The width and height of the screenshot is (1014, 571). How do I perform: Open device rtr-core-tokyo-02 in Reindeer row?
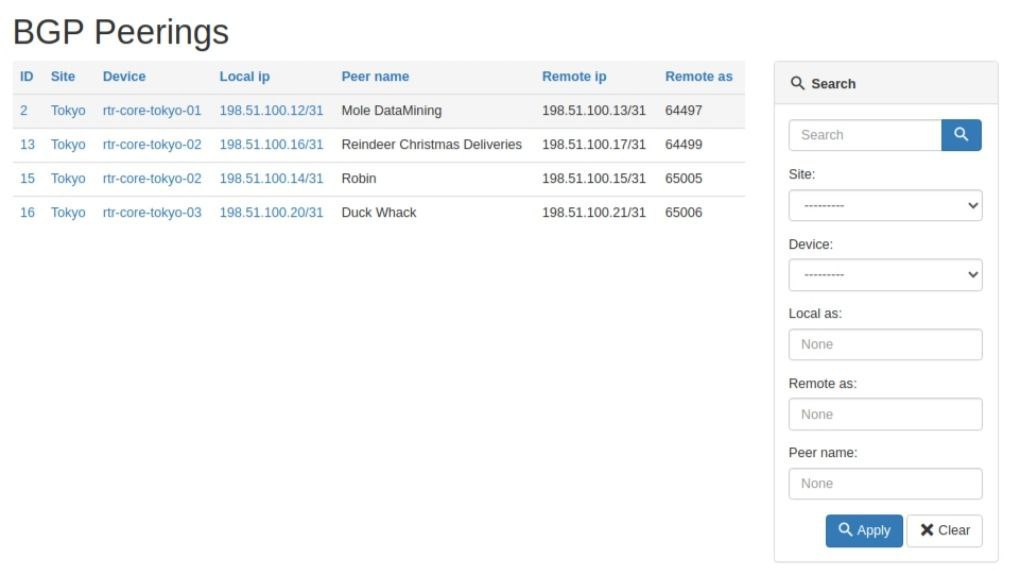152,144
